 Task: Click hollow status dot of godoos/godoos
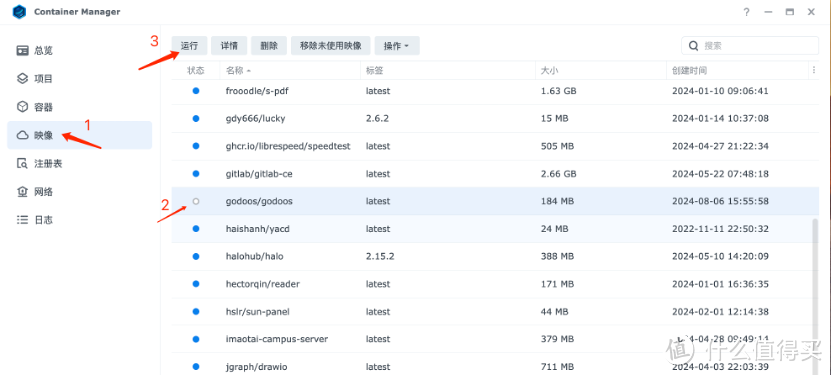pos(196,202)
